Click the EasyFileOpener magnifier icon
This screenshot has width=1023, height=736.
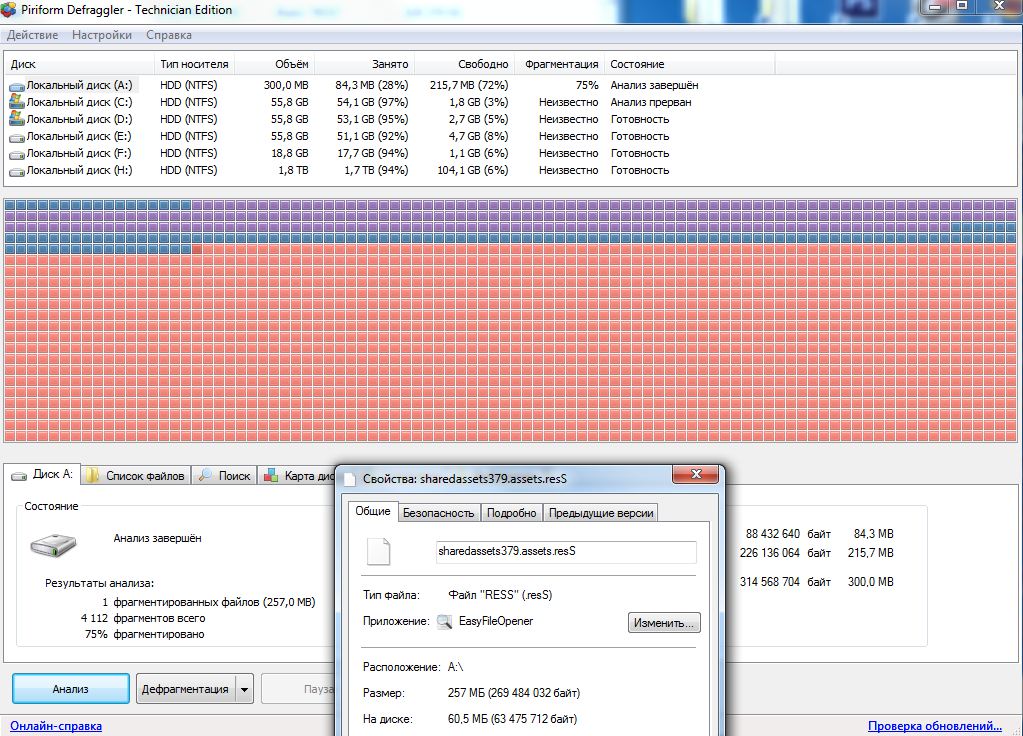tap(444, 622)
